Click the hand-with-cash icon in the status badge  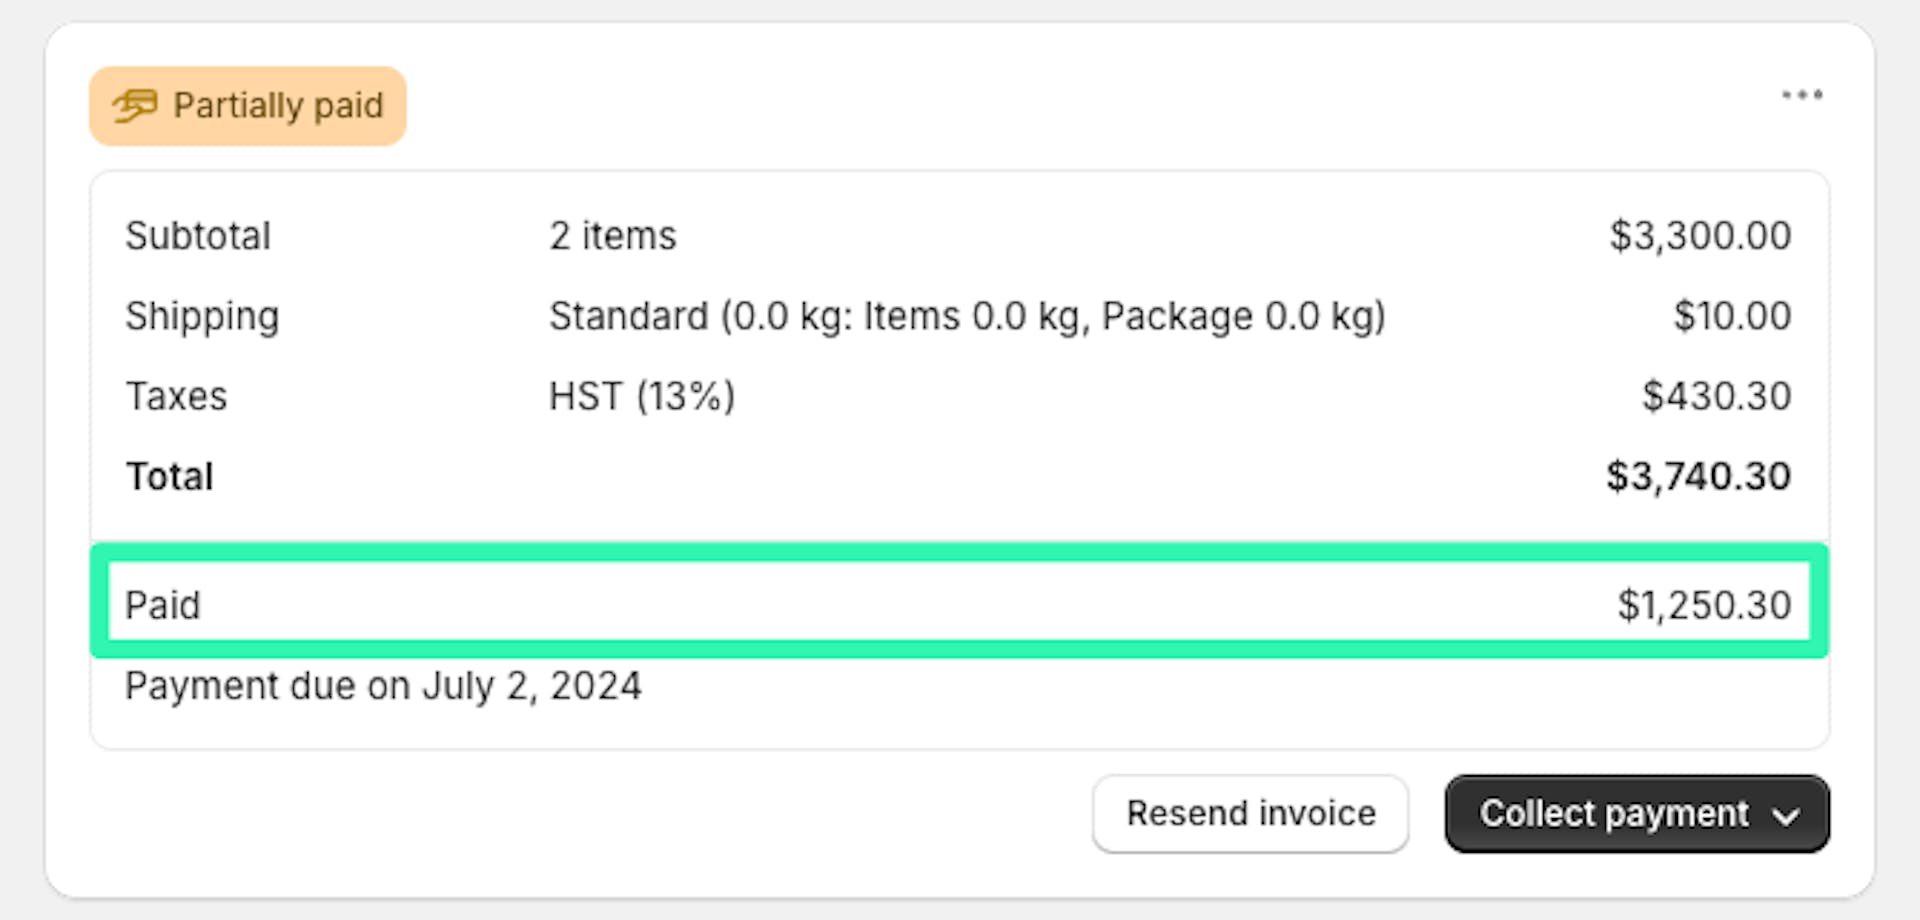pos(135,105)
